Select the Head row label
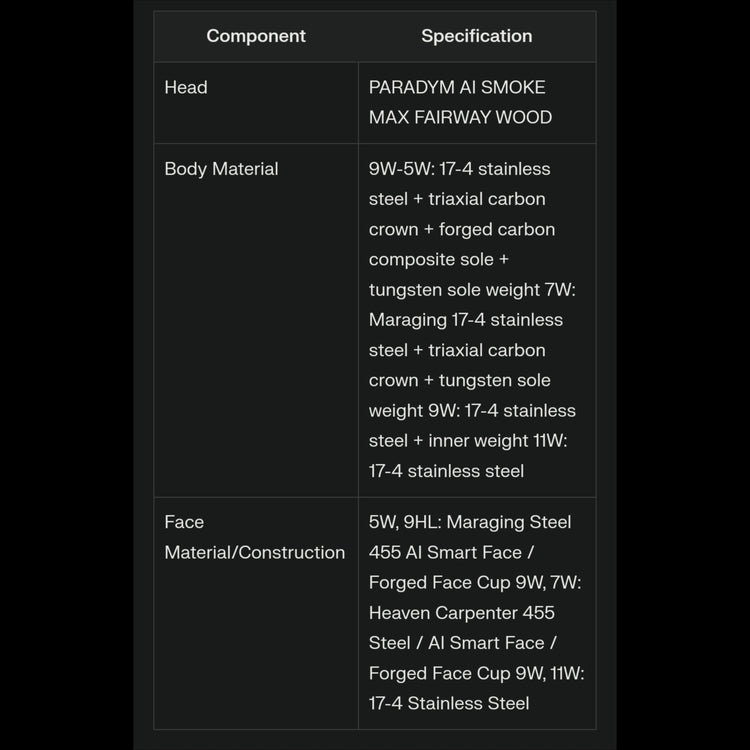Image resolution: width=750 pixels, height=750 pixels. click(x=186, y=87)
